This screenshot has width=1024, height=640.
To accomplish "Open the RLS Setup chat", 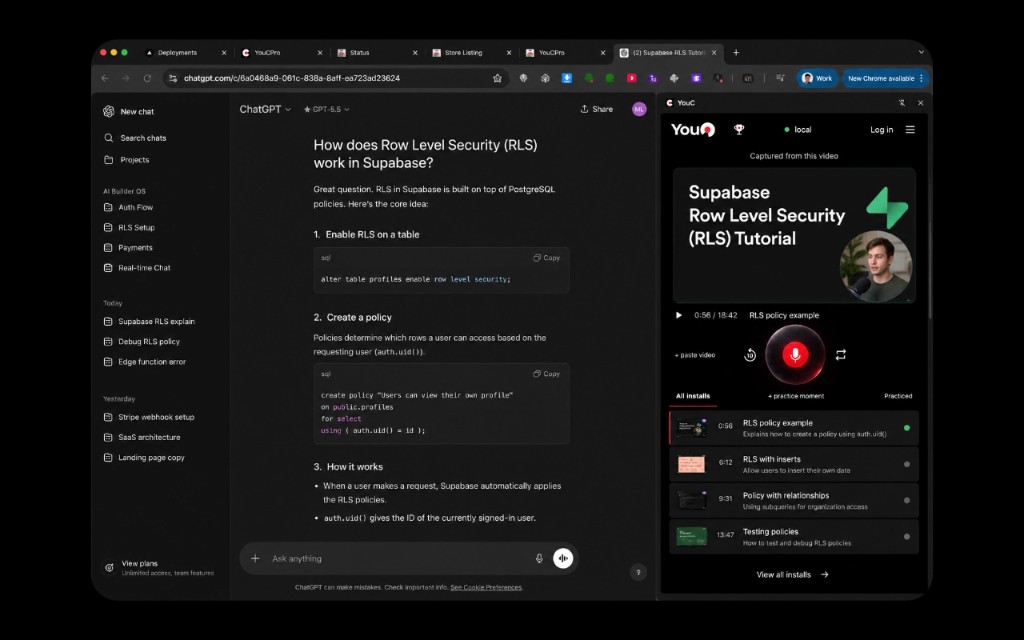I will tap(129, 227).
